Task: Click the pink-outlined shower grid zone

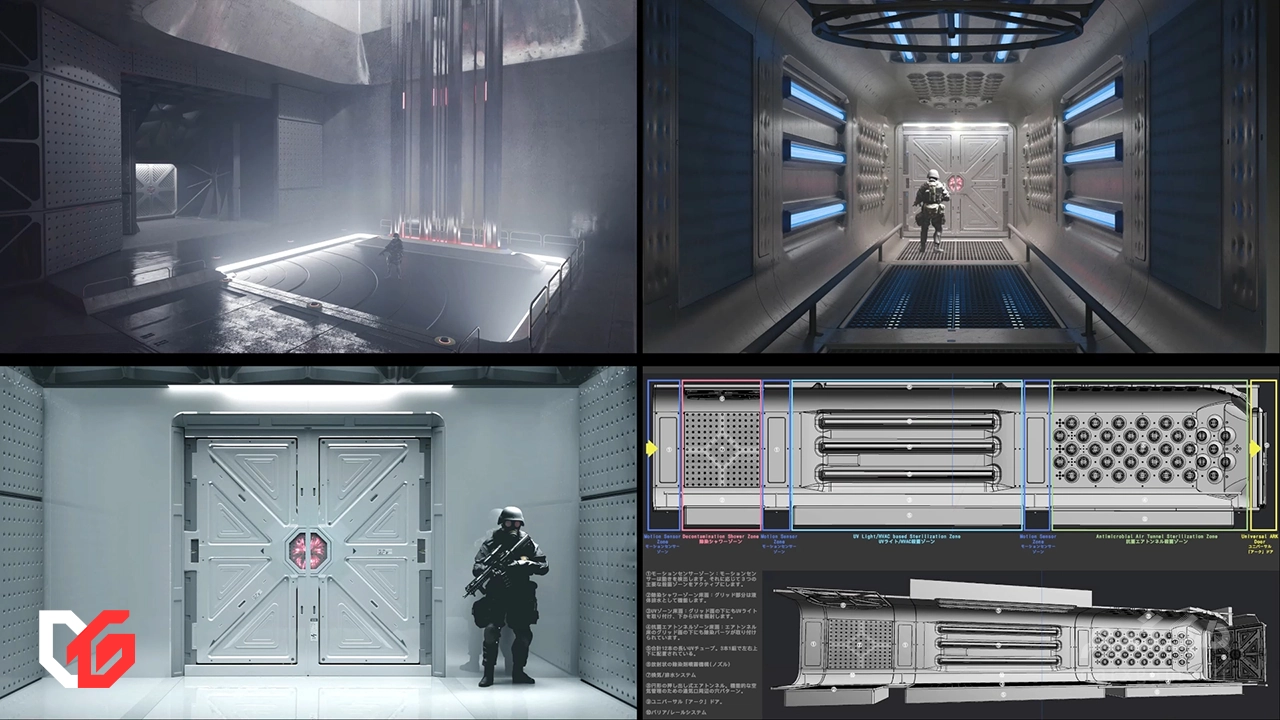Action: point(721,455)
